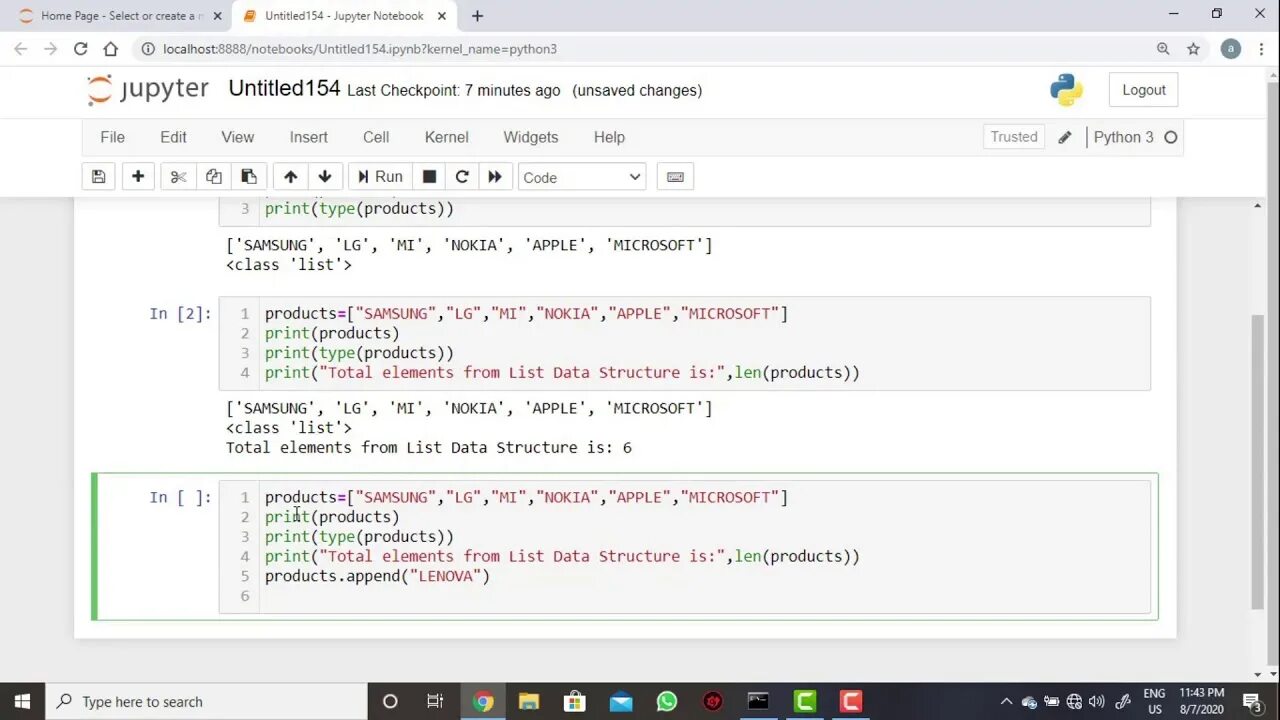The width and height of the screenshot is (1280, 720).
Task: Click the volume speaker tray icon
Action: (1097, 701)
